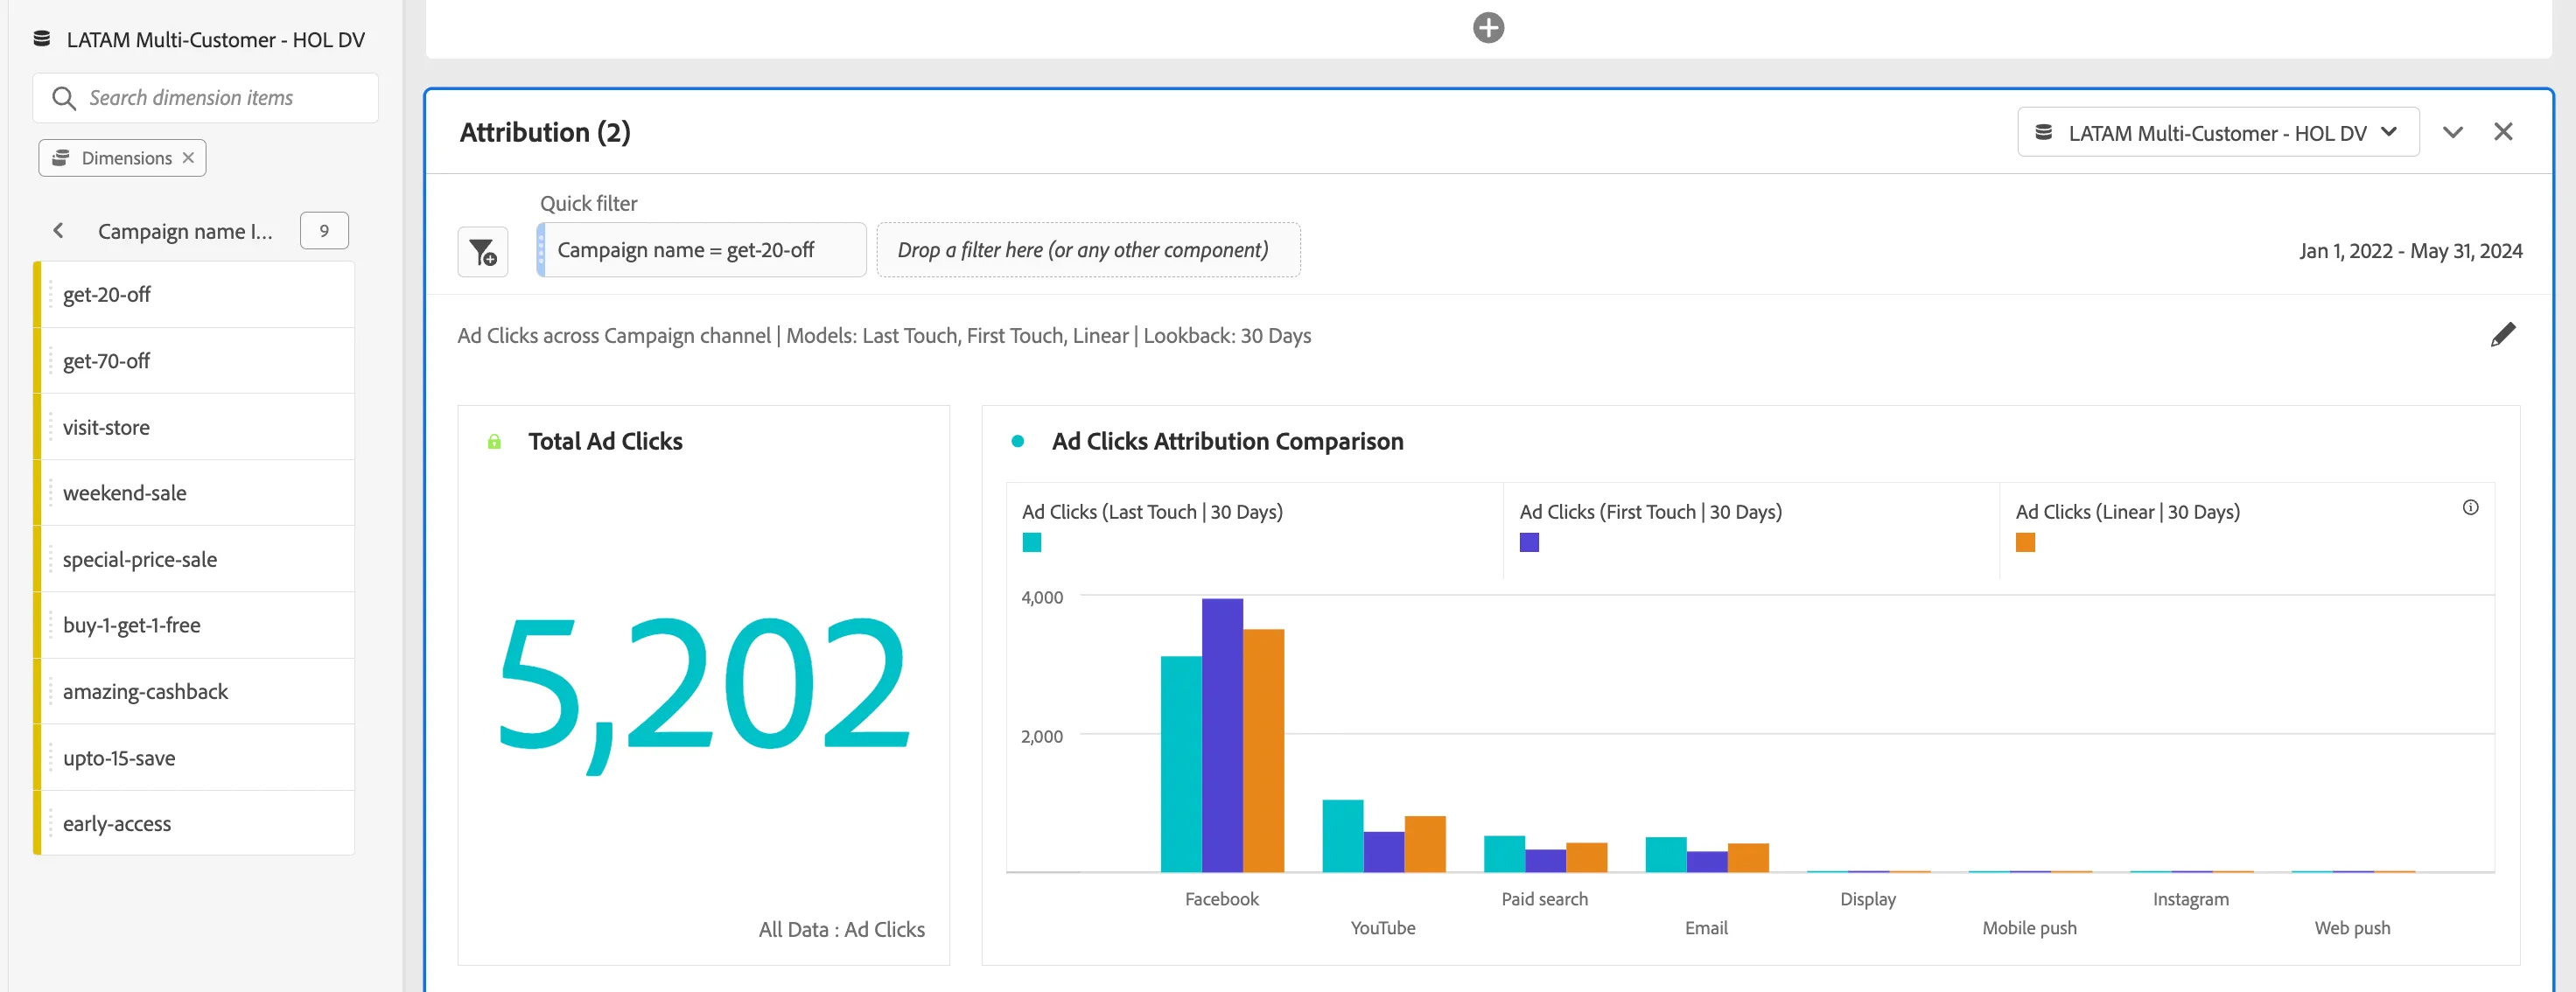2576x992 pixels.
Task: Click the teal dot beside Ad Clicks Attribution Comparison
Action: pyautogui.click(x=1017, y=441)
